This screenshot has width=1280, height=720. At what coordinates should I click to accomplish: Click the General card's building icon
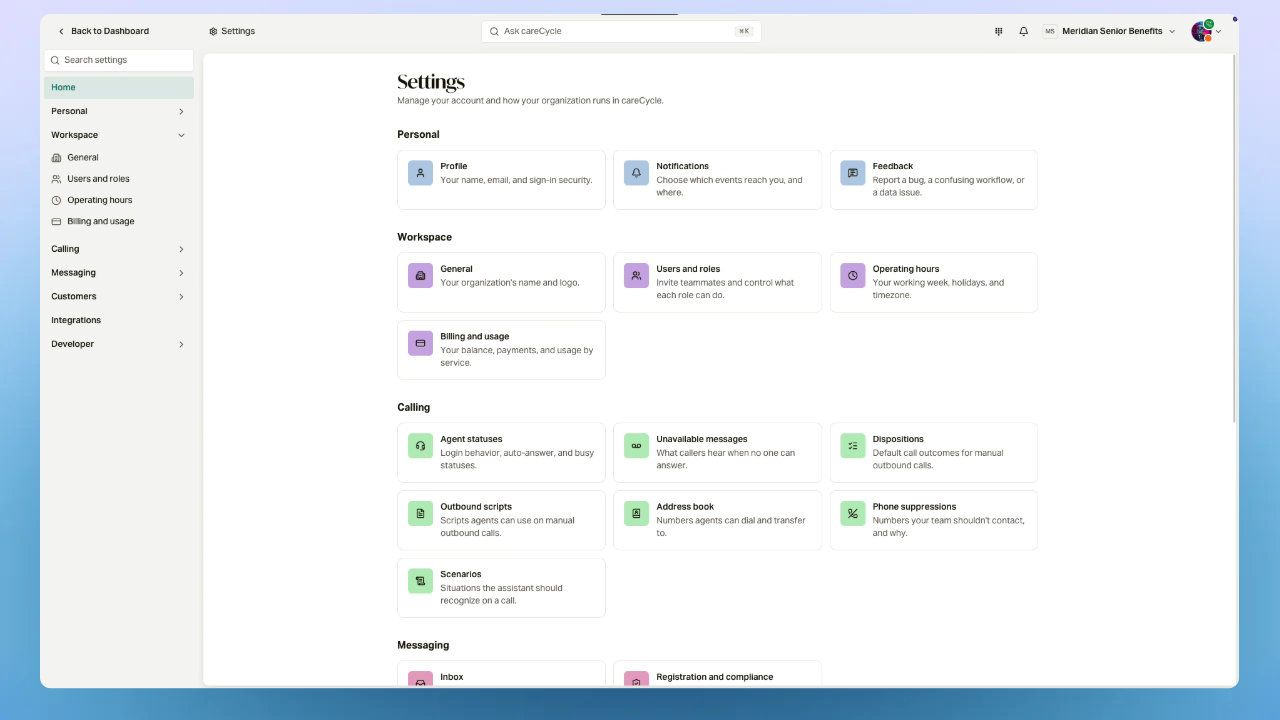[x=420, y=275]
